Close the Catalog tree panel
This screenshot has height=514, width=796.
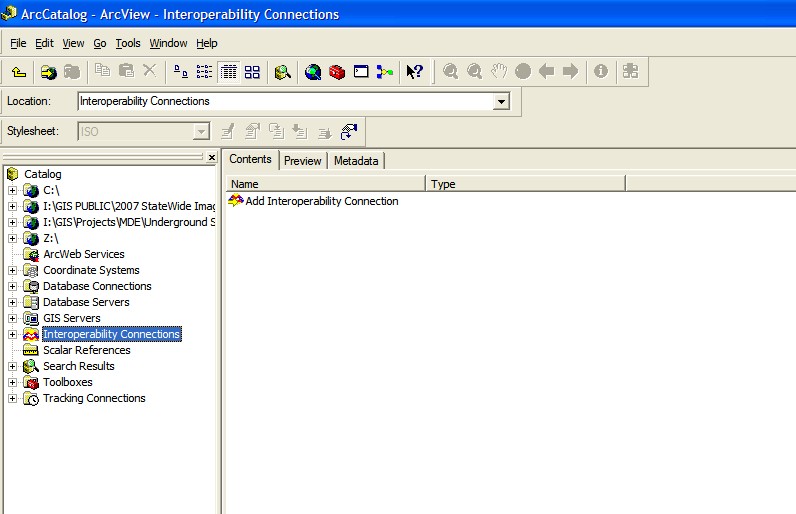[212, 157]
